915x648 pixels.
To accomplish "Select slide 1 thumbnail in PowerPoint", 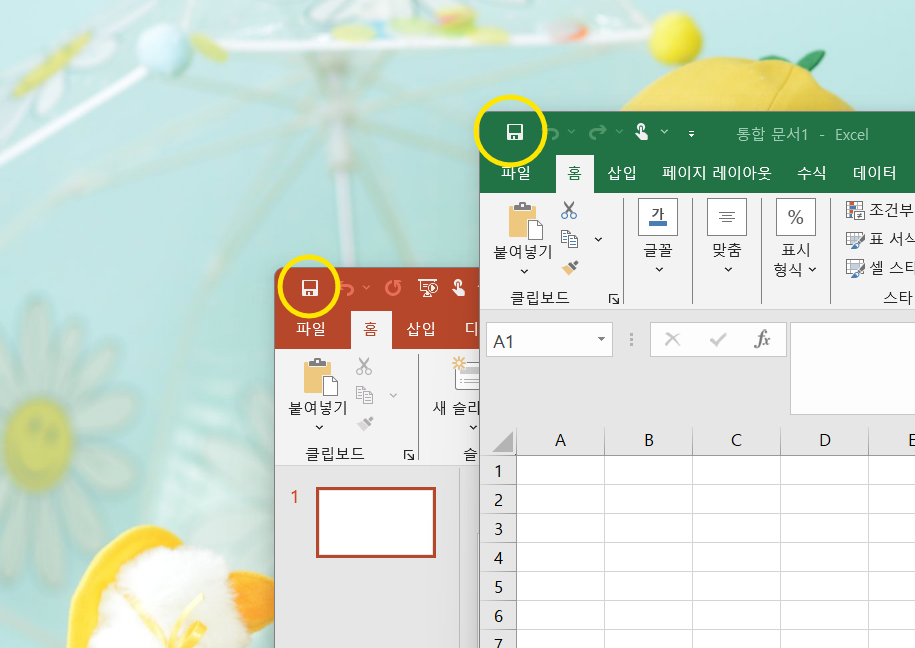I will coord(376,522).
